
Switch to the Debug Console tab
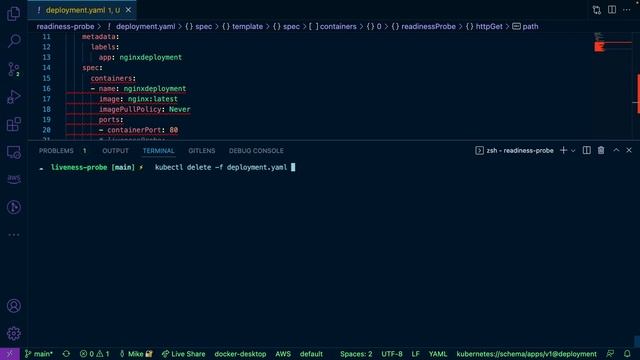click(x=256, y=151)
